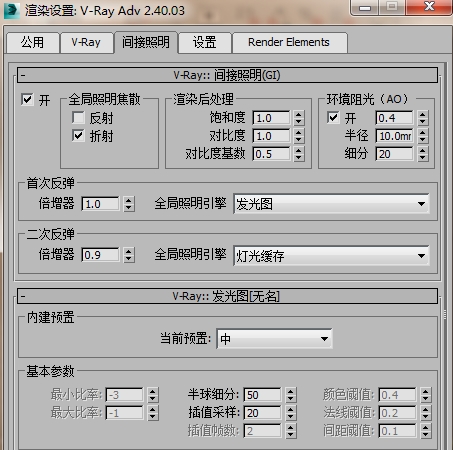Click the AO 细分 field showing 20
This screenshot has height=450, width=453.
click(395, 154)
